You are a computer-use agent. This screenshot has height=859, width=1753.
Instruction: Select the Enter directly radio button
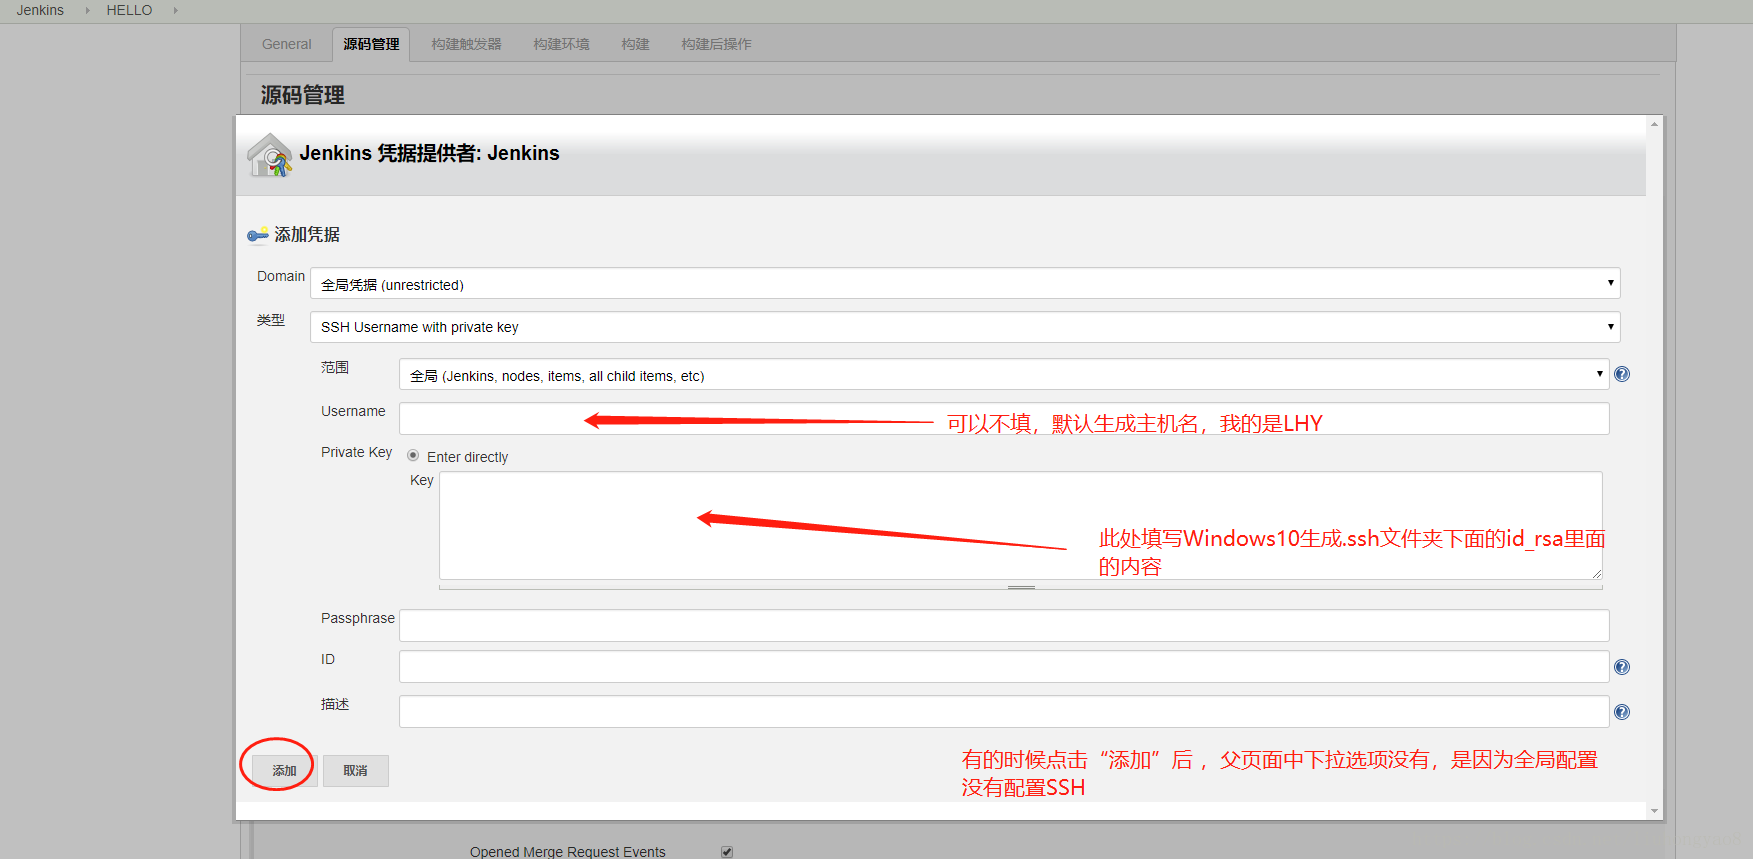413,455
